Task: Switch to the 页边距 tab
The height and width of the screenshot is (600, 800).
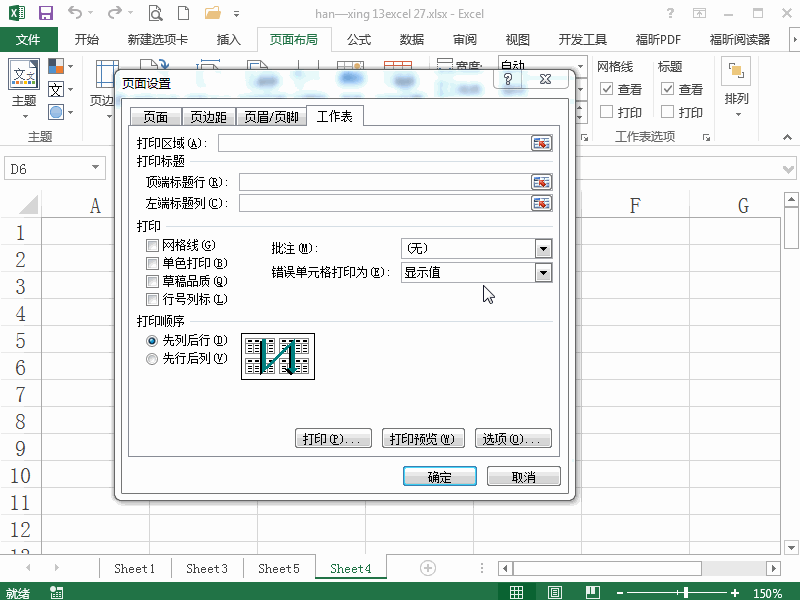Action: tap(209, 116)
